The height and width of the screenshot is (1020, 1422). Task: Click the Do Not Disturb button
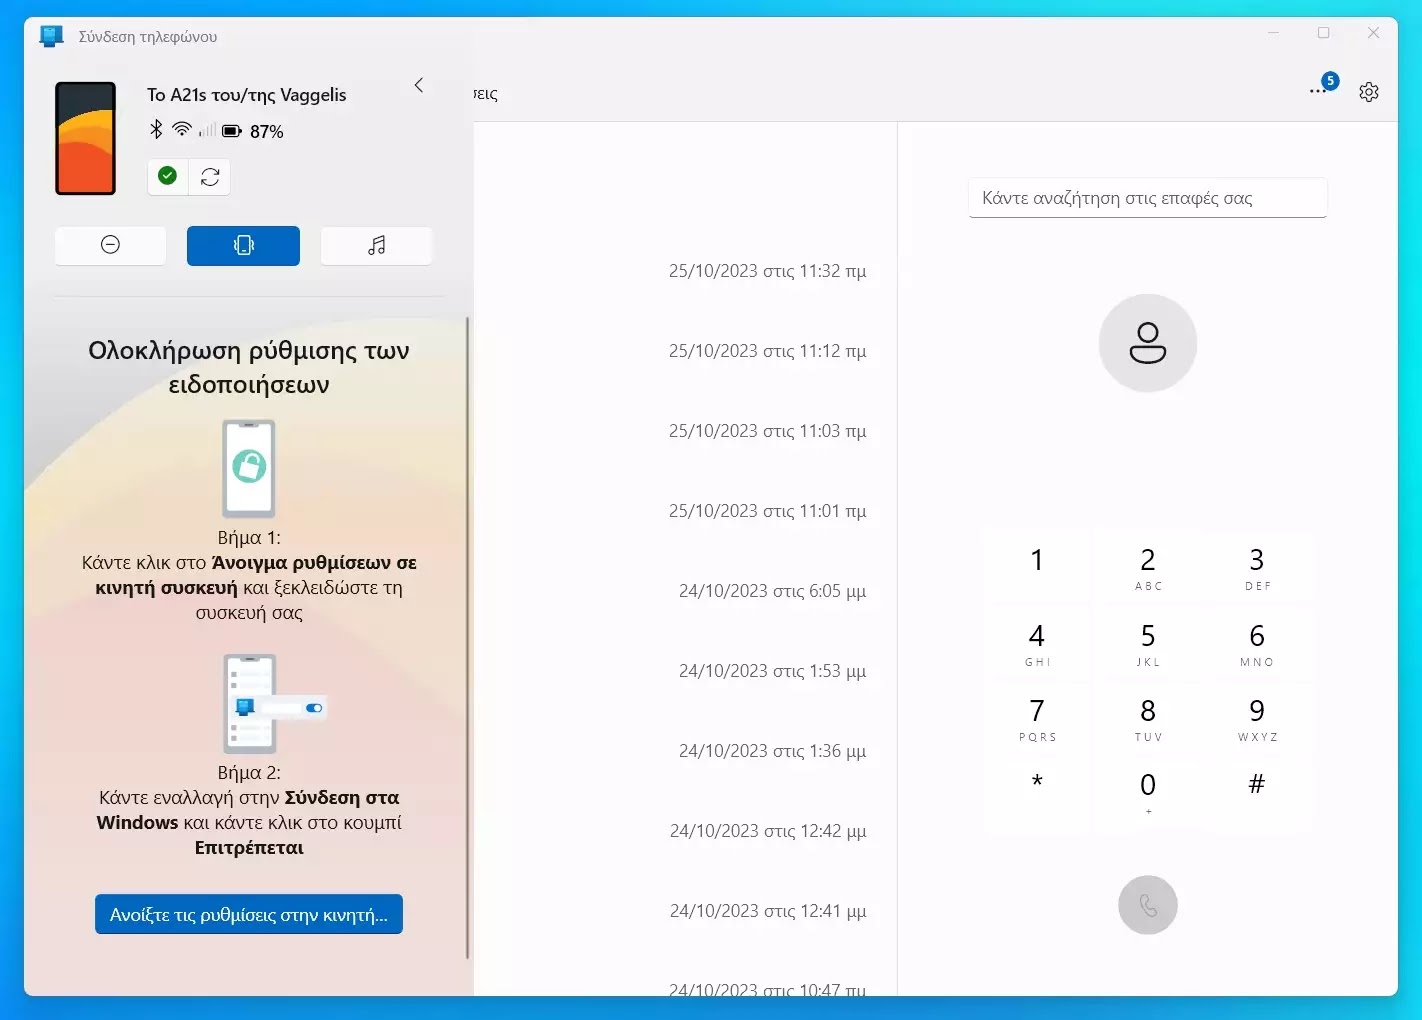click(x=110, y=245)
